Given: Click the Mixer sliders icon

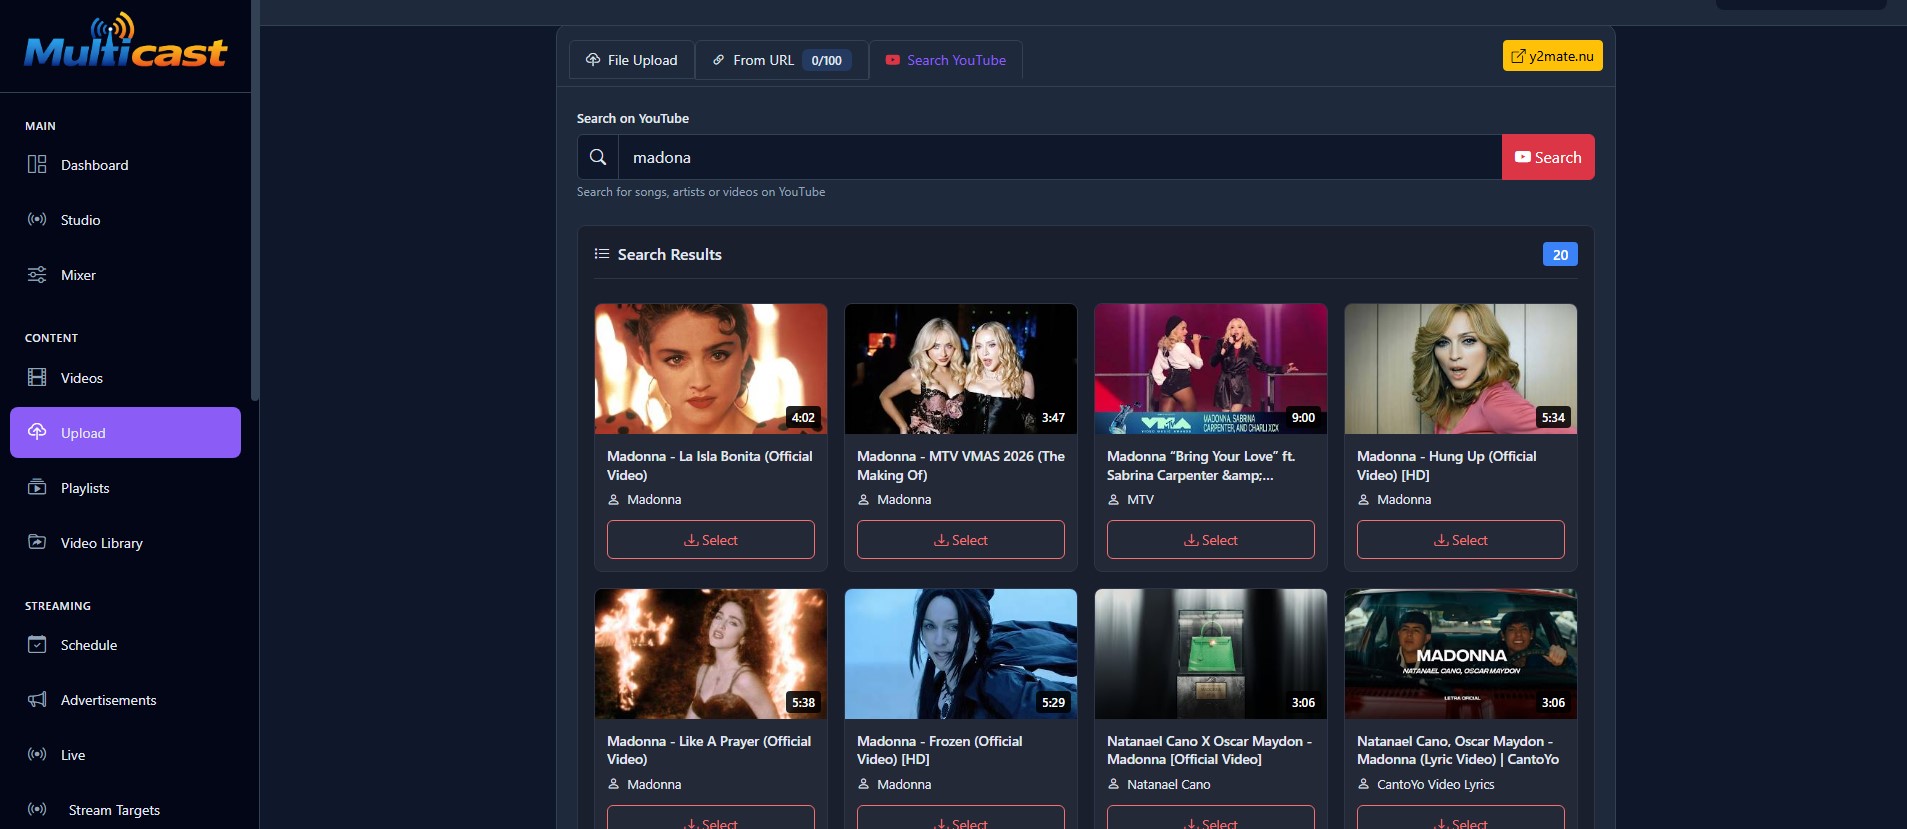Looking at the screenshot, I should pos(37,274).
